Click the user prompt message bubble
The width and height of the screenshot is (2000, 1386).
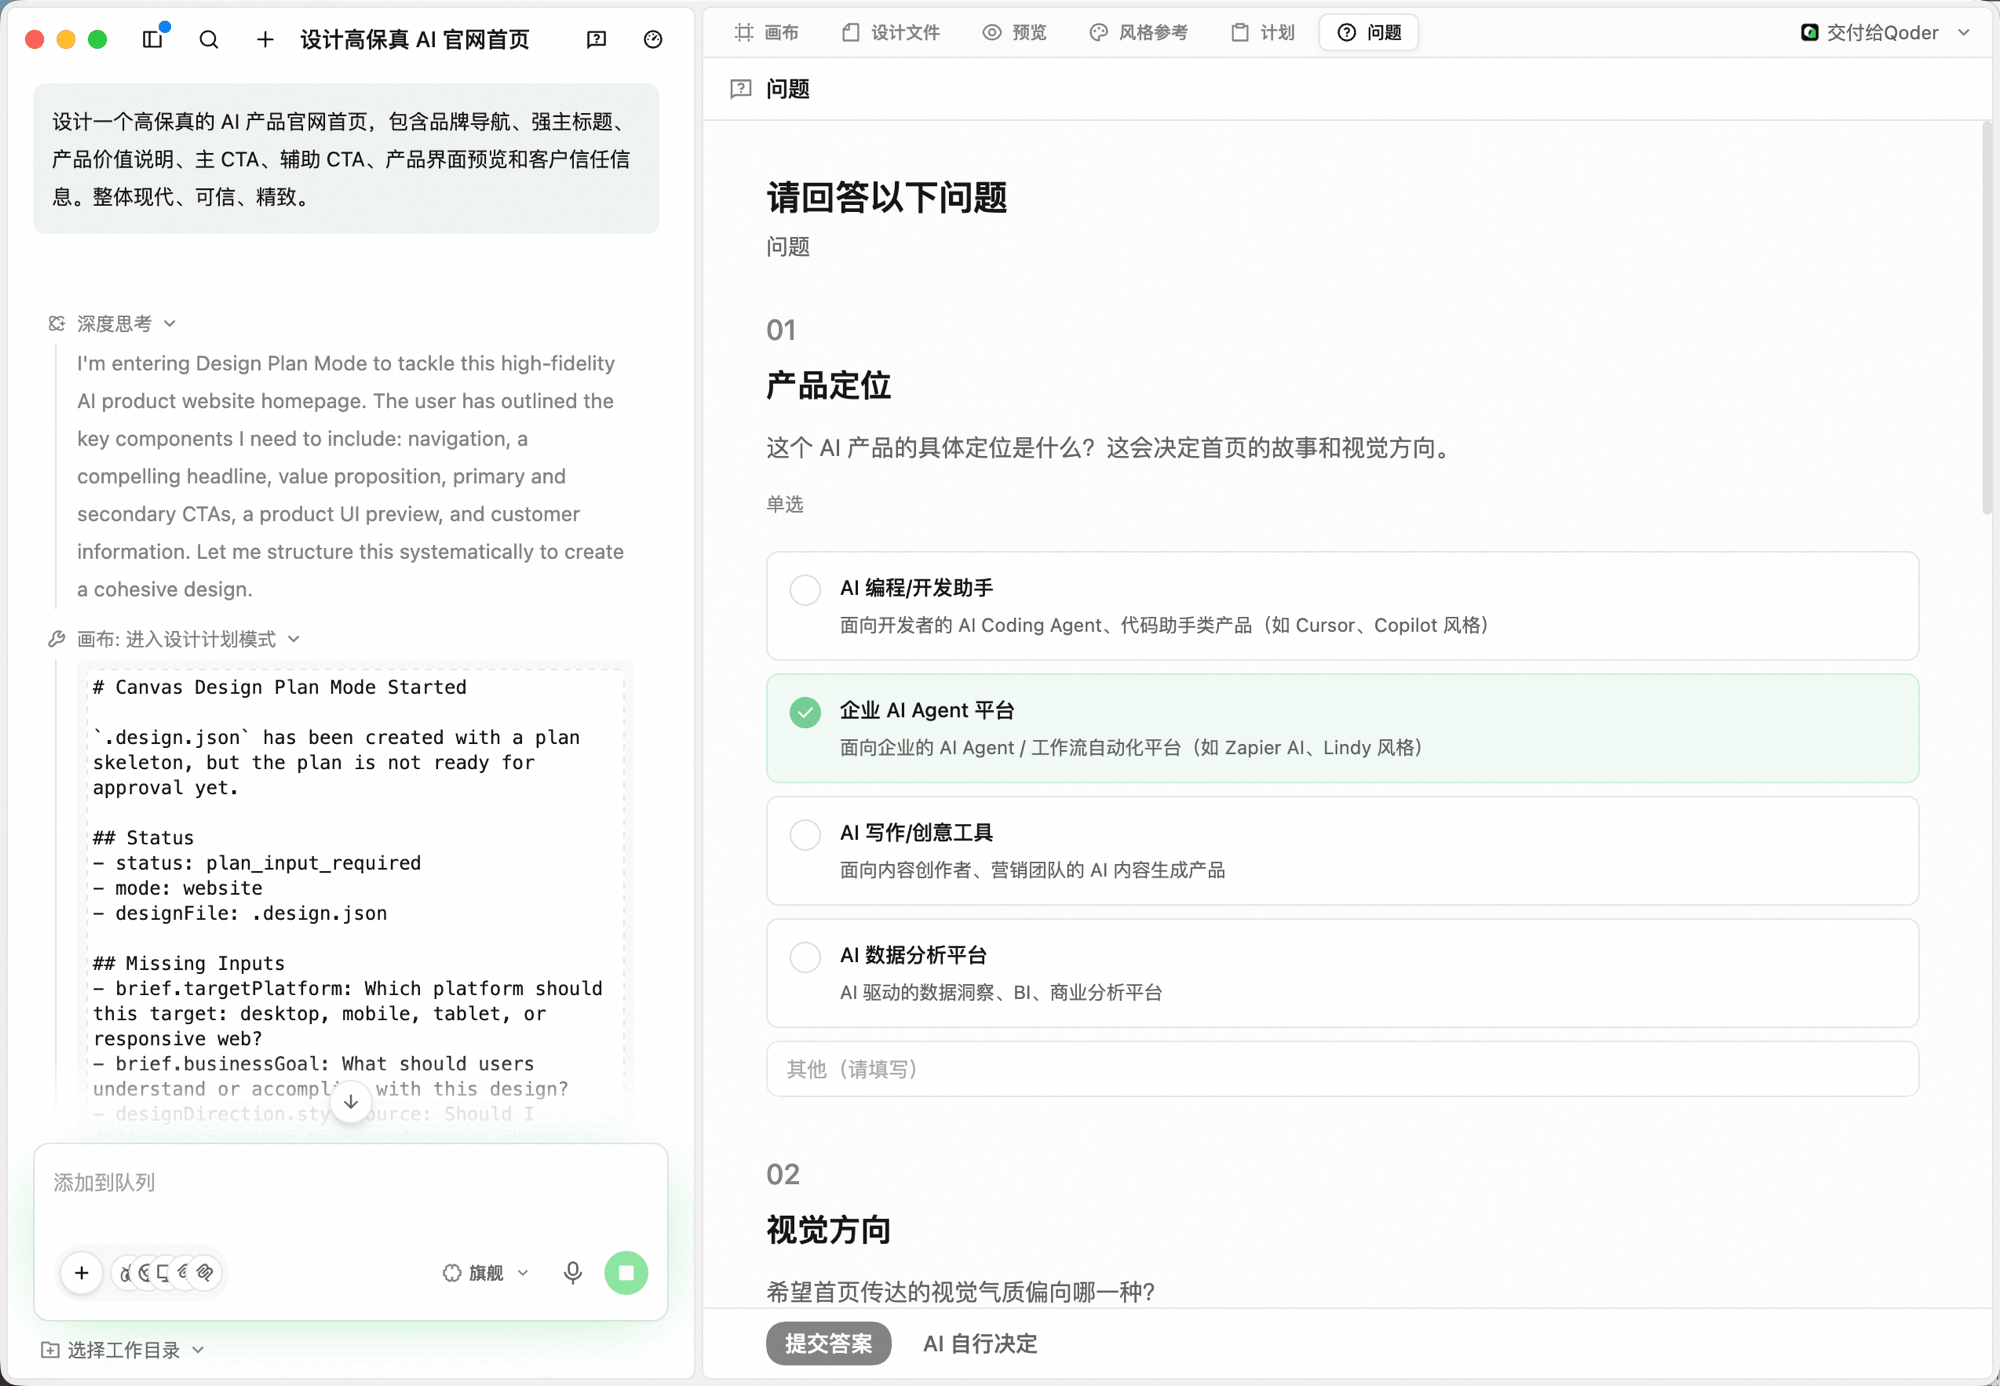point(346,158)
